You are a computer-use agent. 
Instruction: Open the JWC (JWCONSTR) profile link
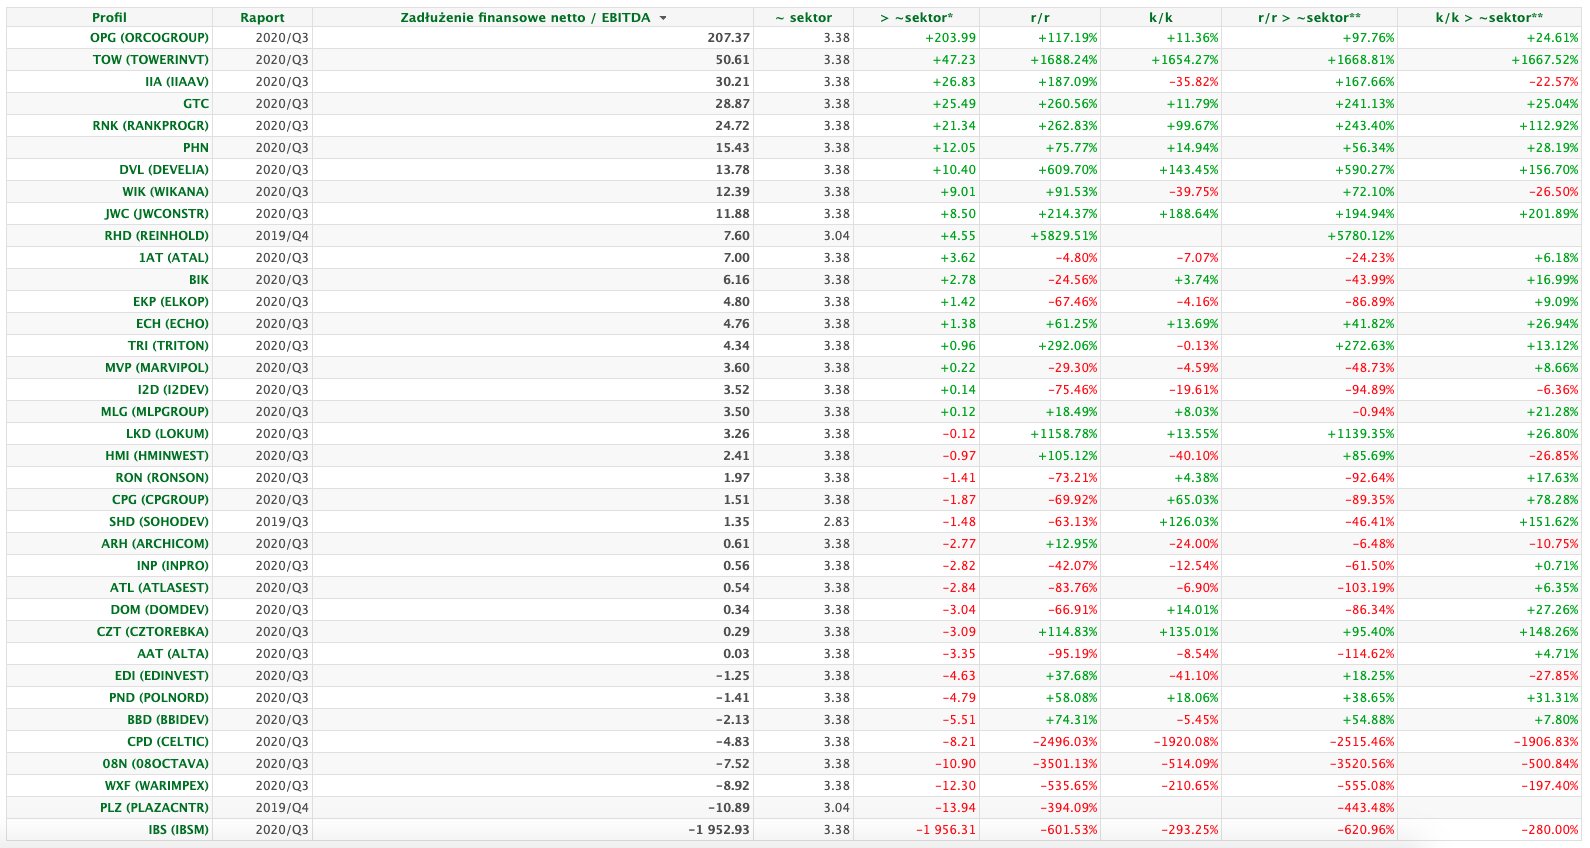(x=157, y=213)
